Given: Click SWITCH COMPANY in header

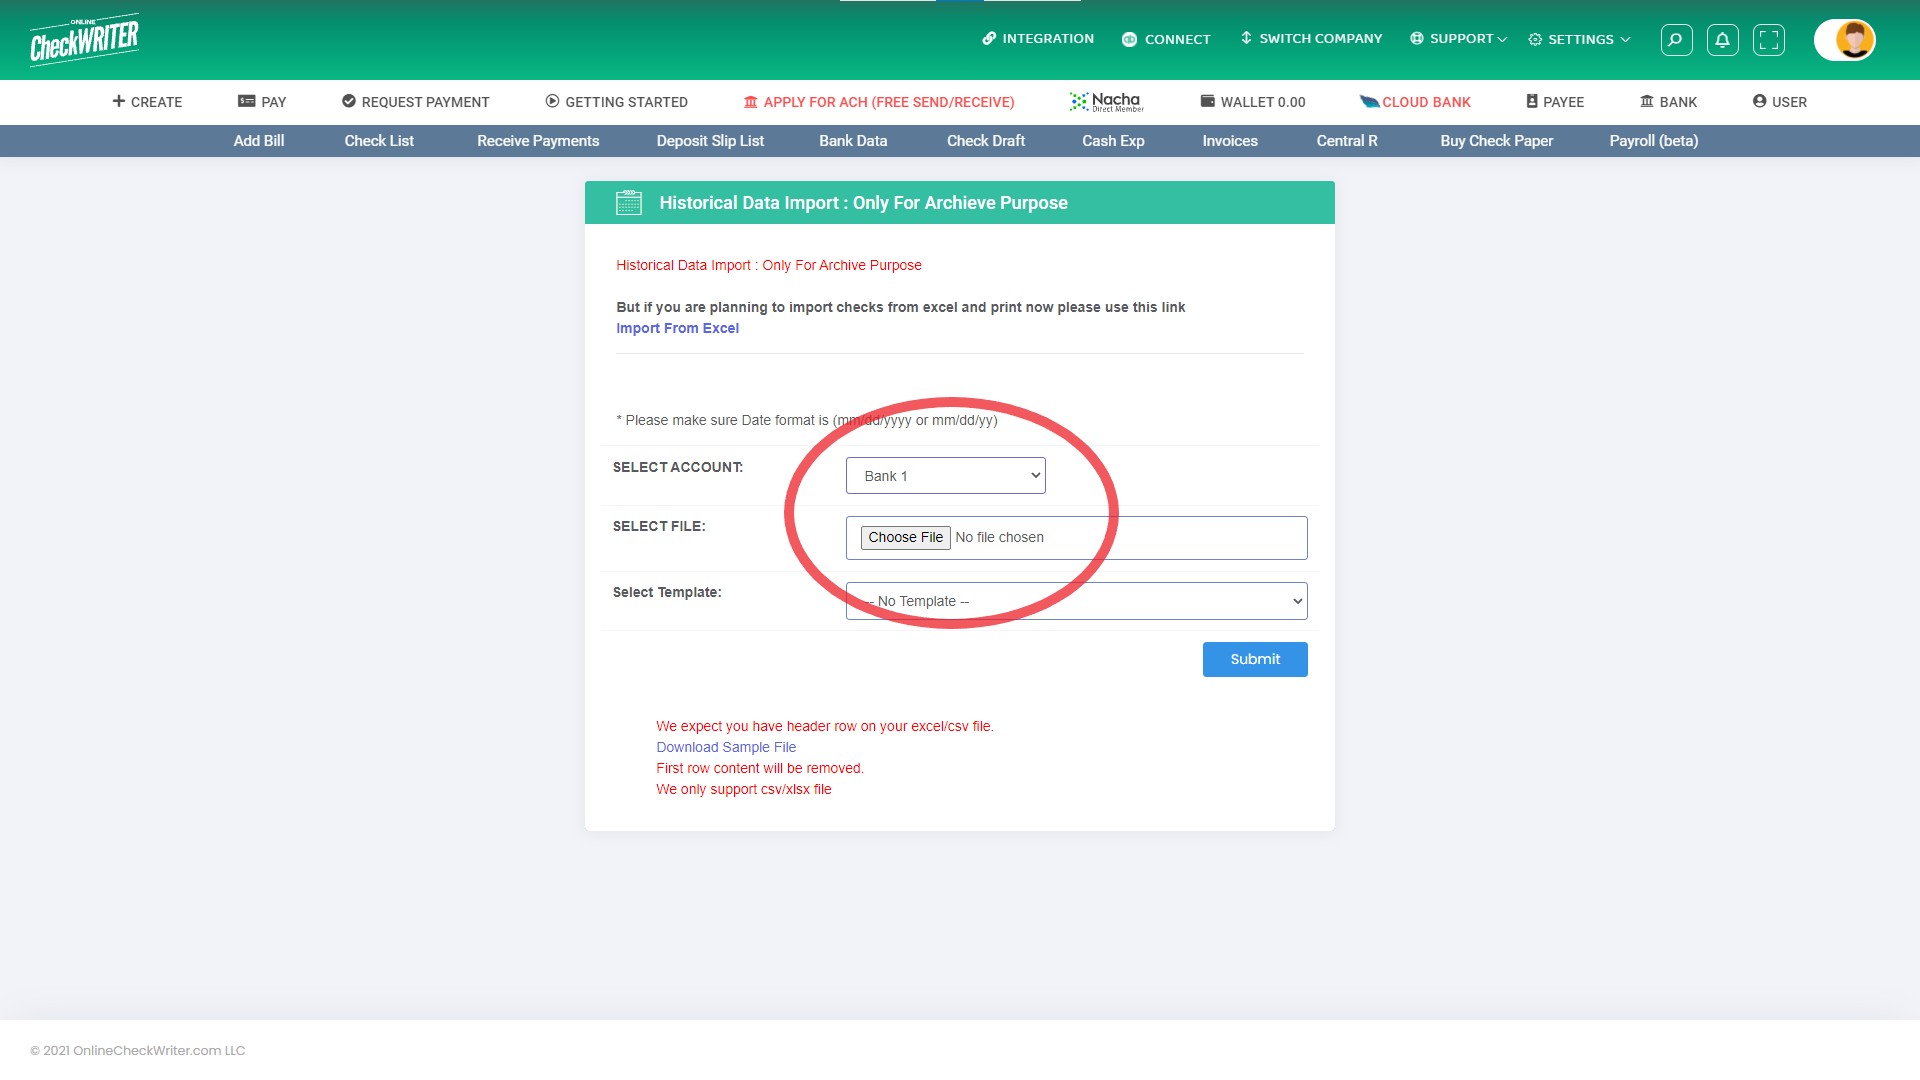Looking at the screenshot, I should point(1321,38).
